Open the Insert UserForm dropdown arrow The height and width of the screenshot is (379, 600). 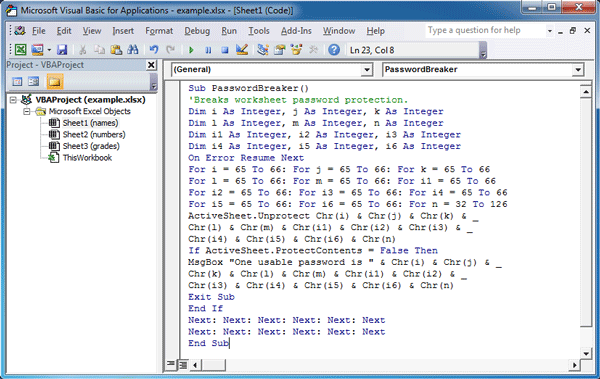pyautogui.click(x=49, y=50)
